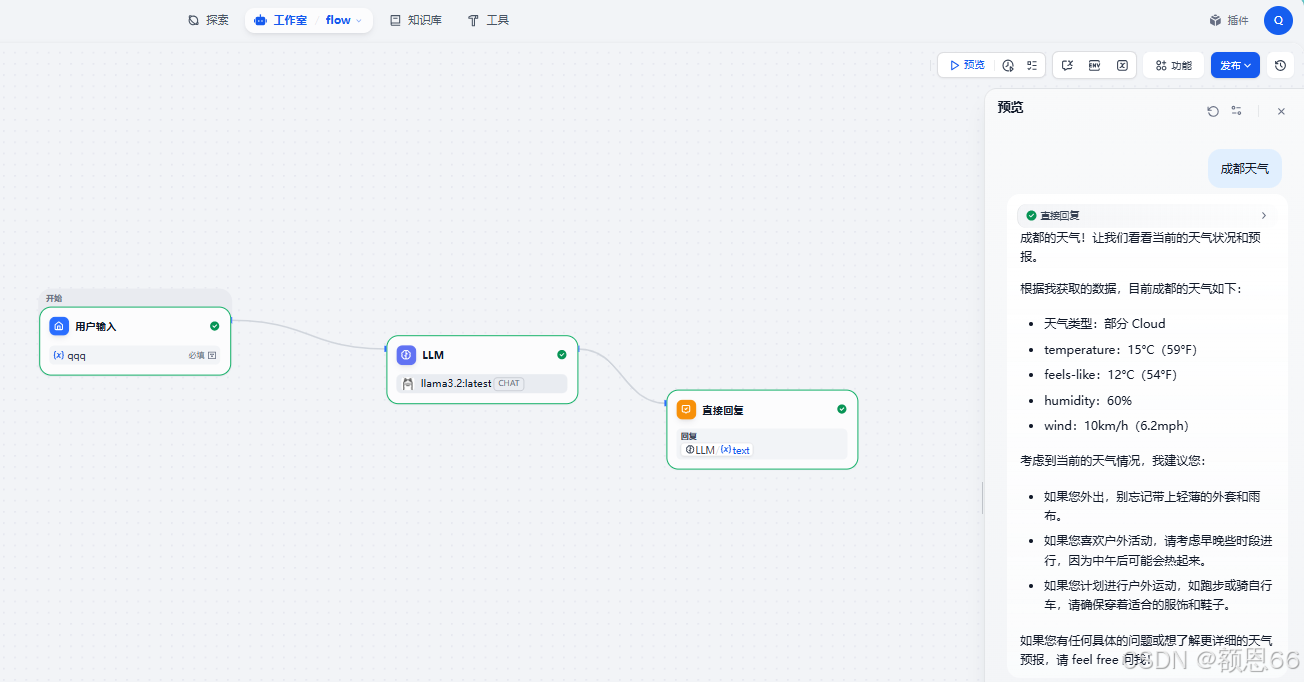Click the 开始 label above start node
Viewport: 1304px width, 682px height.
click(54, 298)
